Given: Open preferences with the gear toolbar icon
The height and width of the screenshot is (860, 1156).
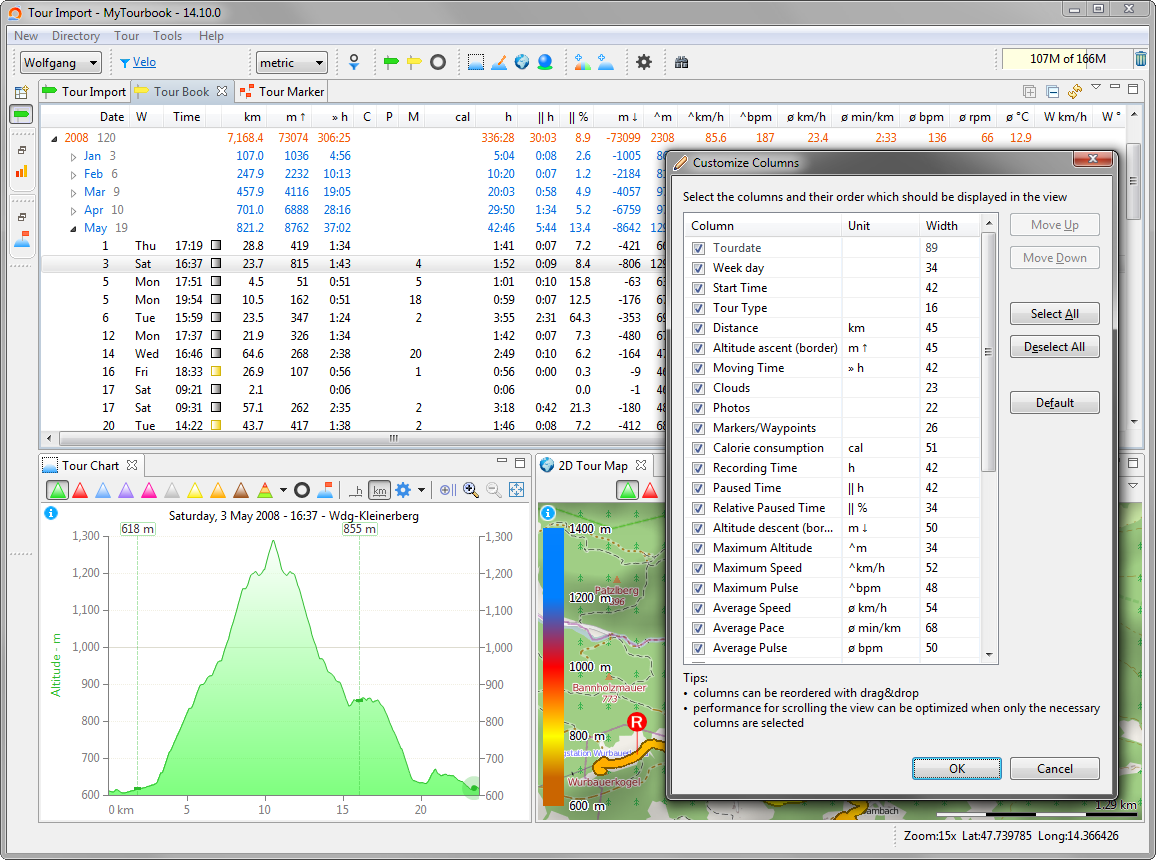Looking at the screenshot, I should (644, 63).
